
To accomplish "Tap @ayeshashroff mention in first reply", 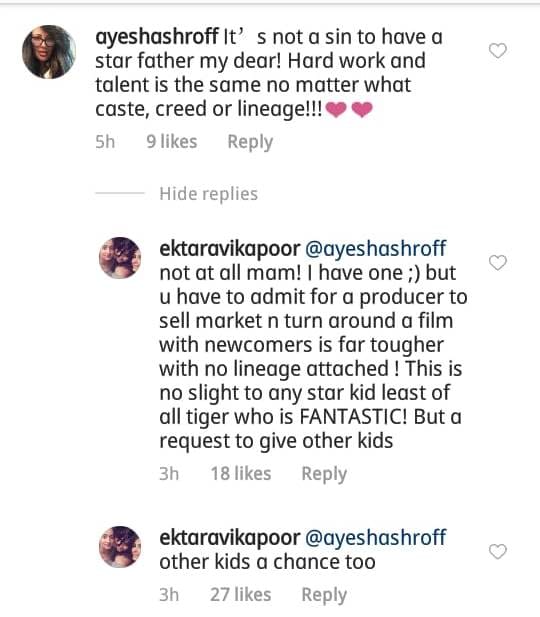I will (375, 249).
